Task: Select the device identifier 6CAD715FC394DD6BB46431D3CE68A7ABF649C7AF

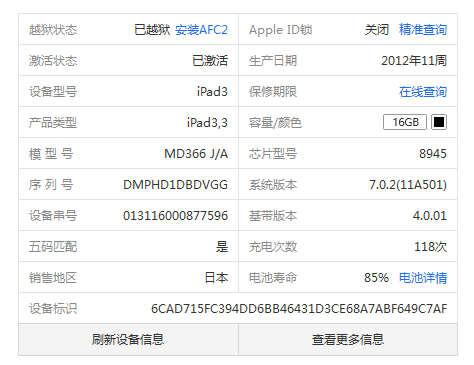Action: pyautogui.click(x=299, y=309)
